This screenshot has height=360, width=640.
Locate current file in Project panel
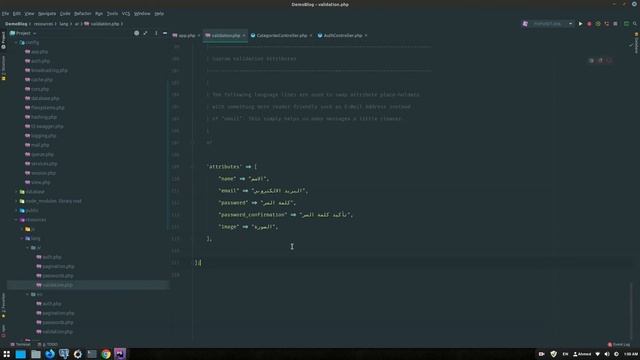click(136, 33)
